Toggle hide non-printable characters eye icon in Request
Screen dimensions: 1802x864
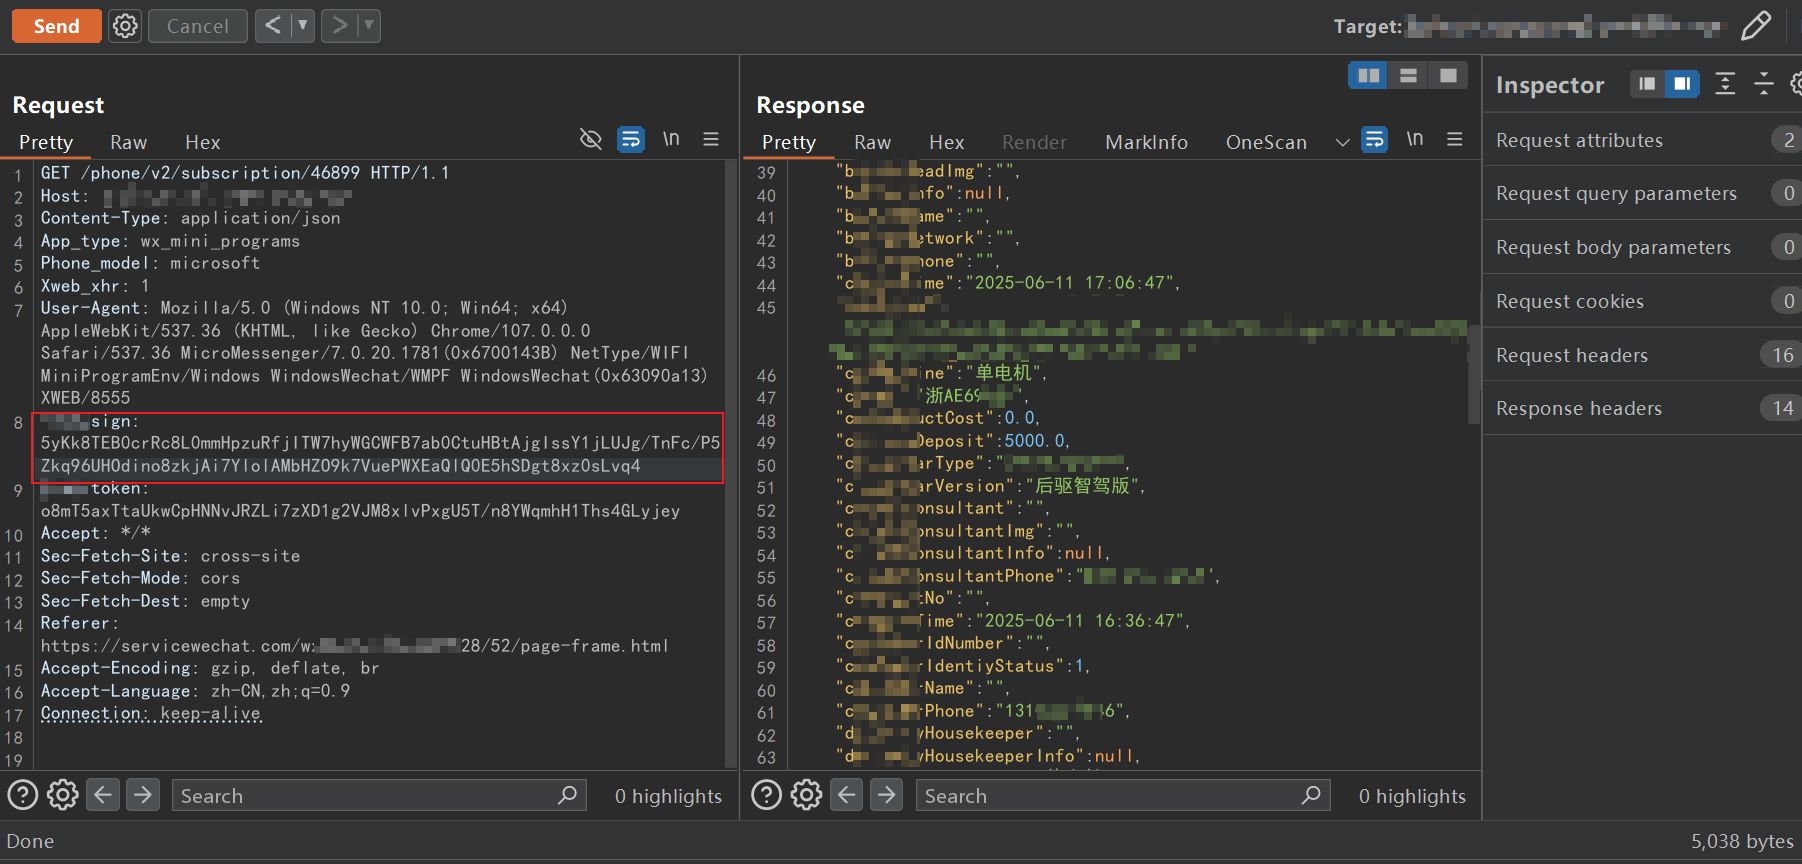tap(591, 139)
